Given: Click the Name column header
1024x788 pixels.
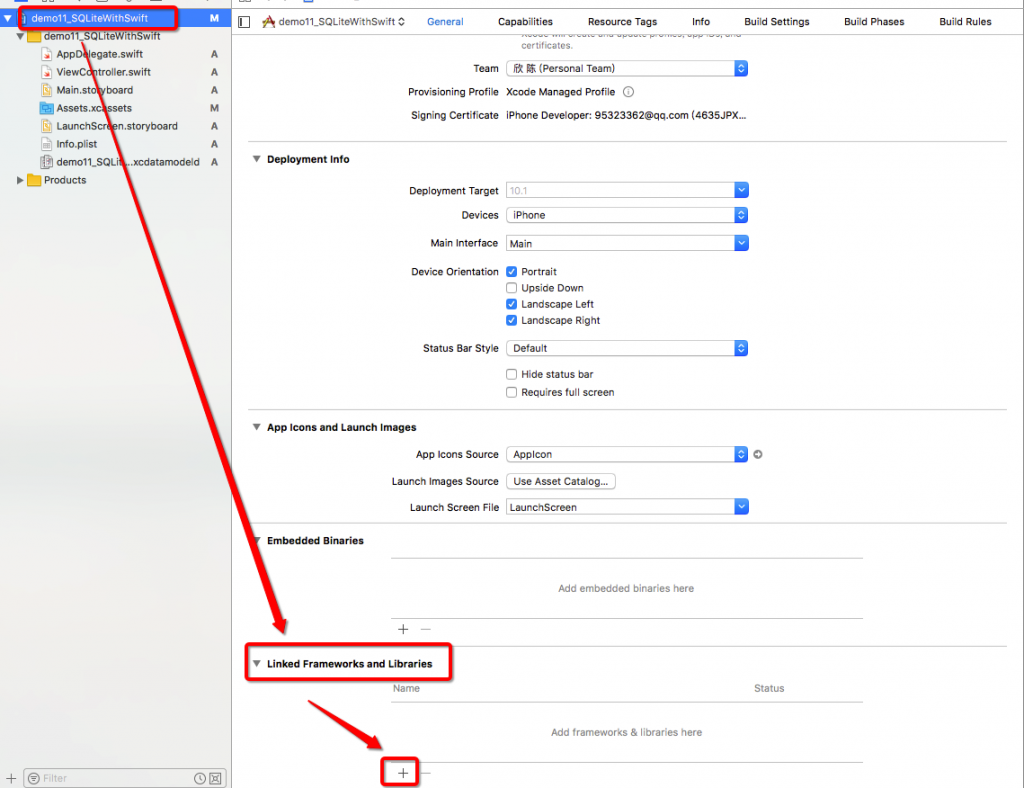Looking at the screenshot, I should point(406,688).
